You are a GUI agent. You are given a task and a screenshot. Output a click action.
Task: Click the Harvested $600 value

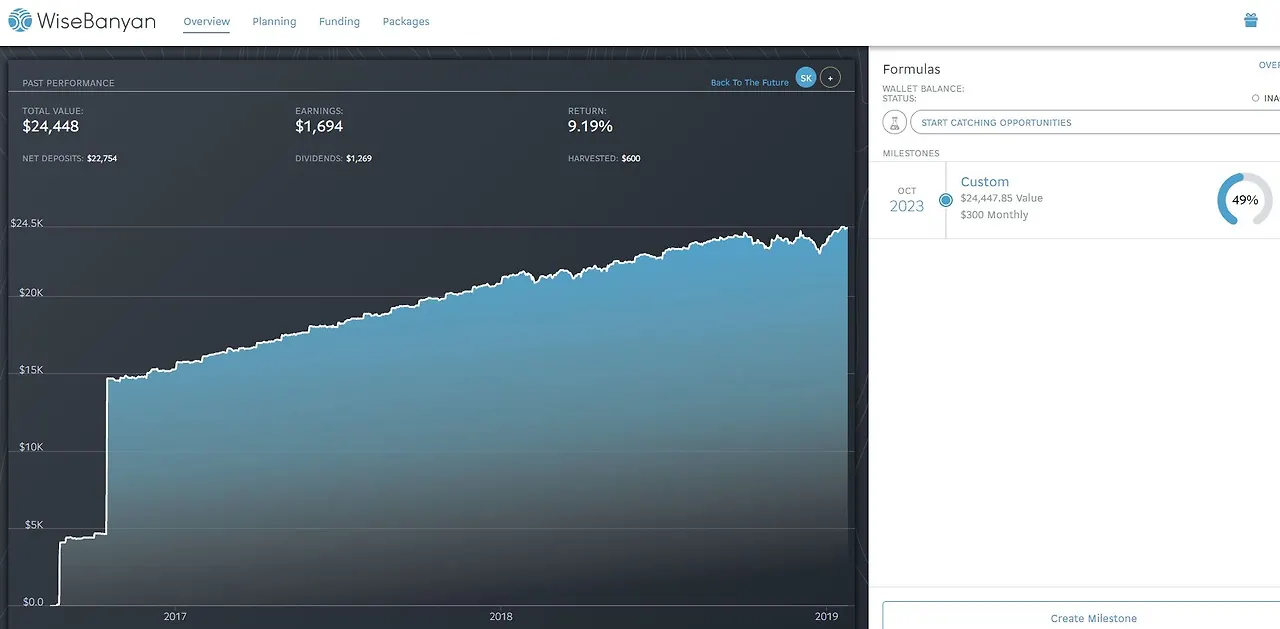[x=631, y=158]
